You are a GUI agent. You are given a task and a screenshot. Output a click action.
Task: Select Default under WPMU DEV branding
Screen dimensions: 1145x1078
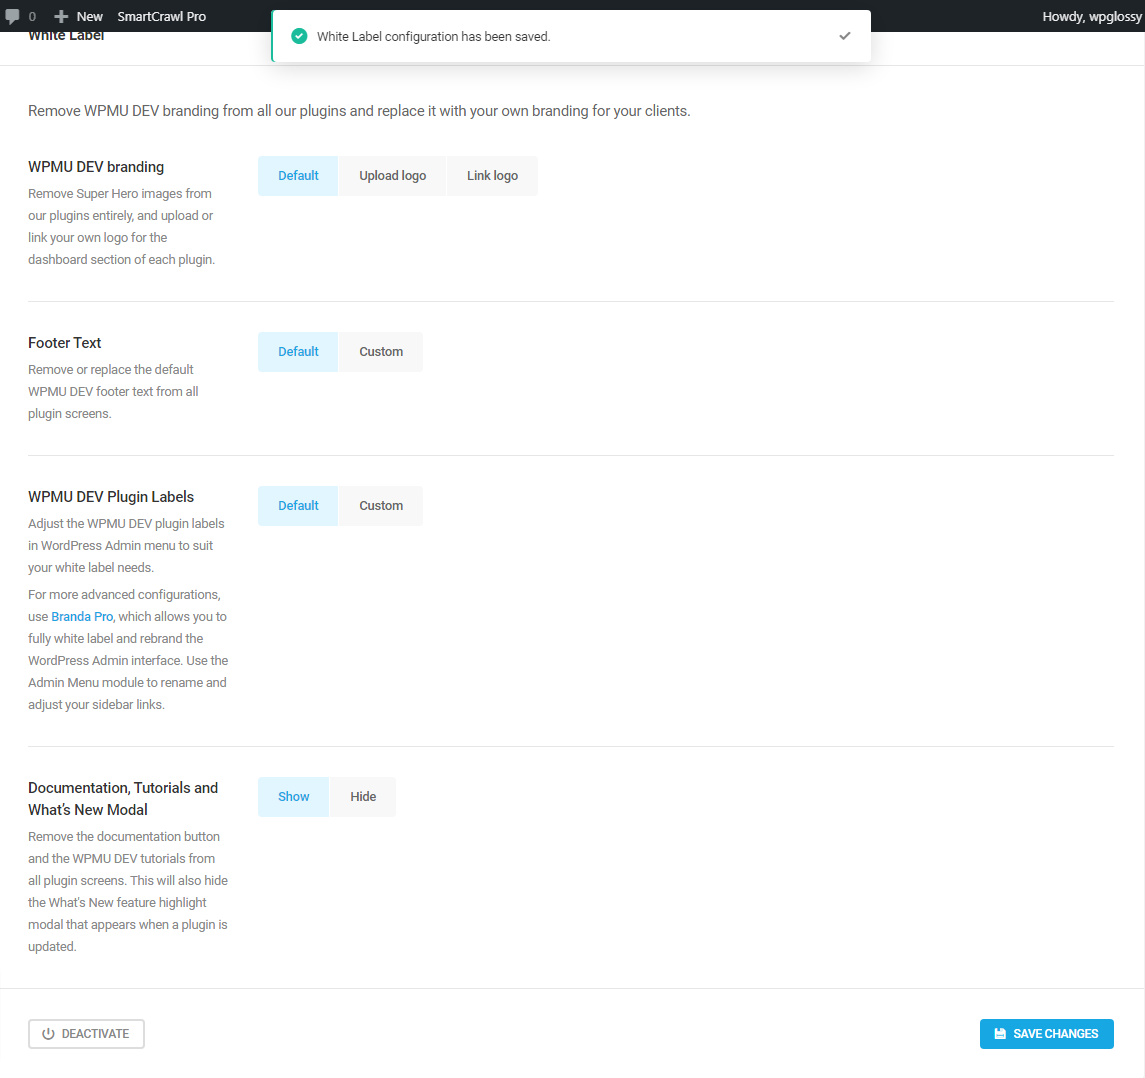(x=297, y=174)
